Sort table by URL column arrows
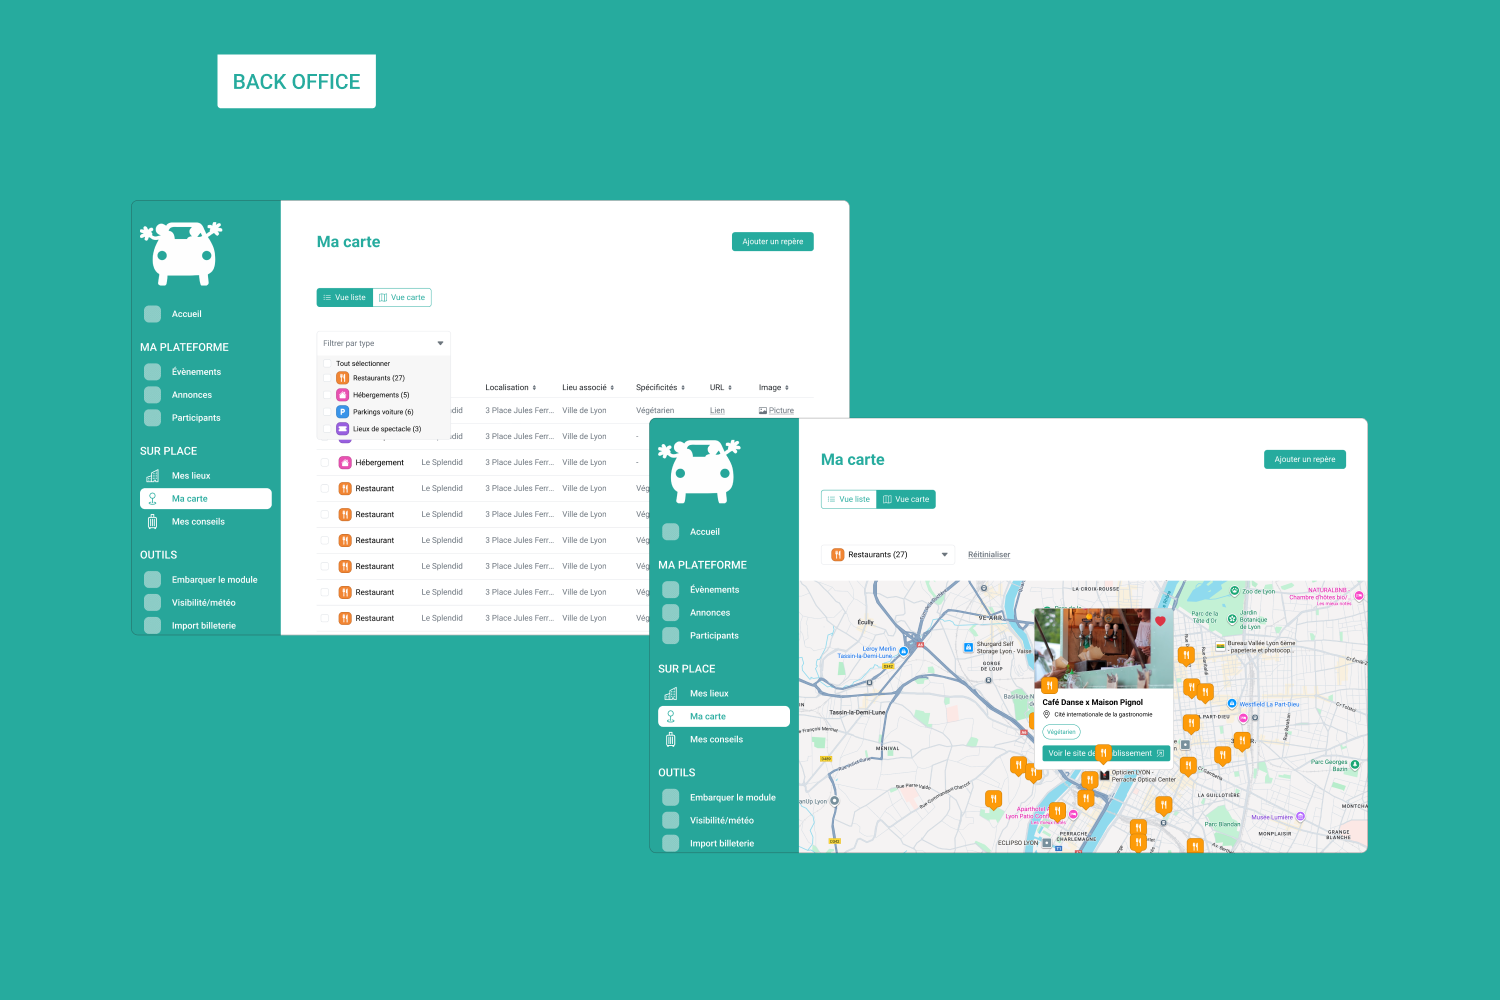 click(730, 388)
